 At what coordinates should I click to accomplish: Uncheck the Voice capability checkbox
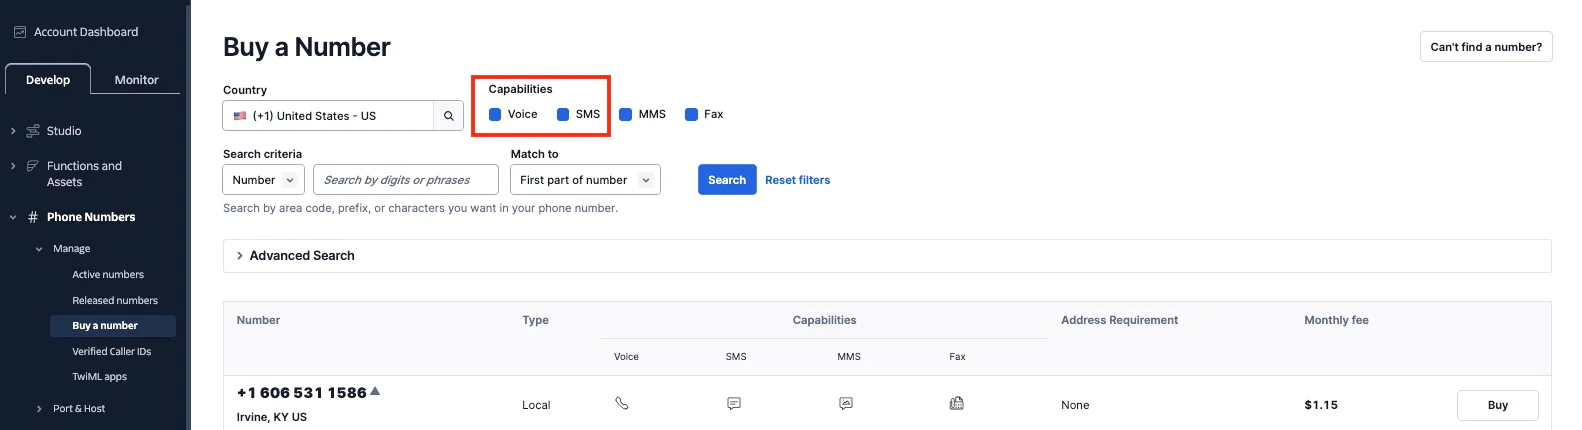(495, 114)
